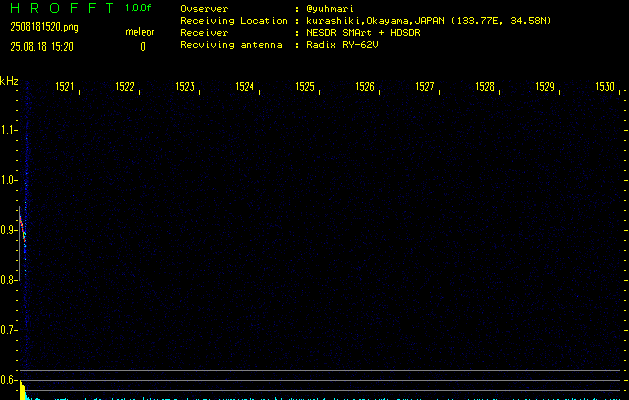Click time marker 1527
This screenshot has height=400, width=629.
425,87
